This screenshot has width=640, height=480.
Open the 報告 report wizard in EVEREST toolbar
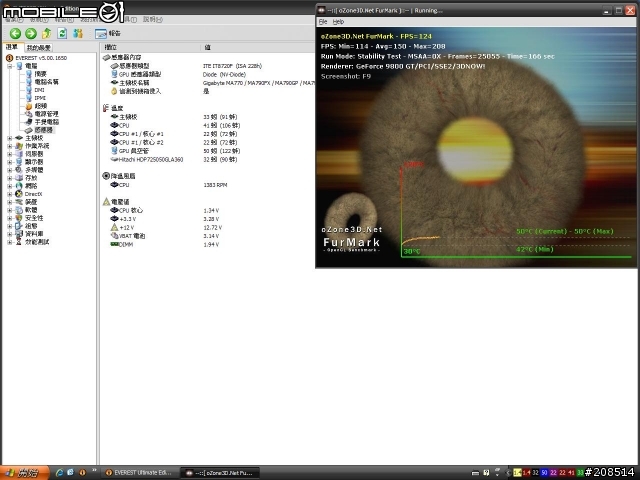pyautogui.click(x=107, y=33)
